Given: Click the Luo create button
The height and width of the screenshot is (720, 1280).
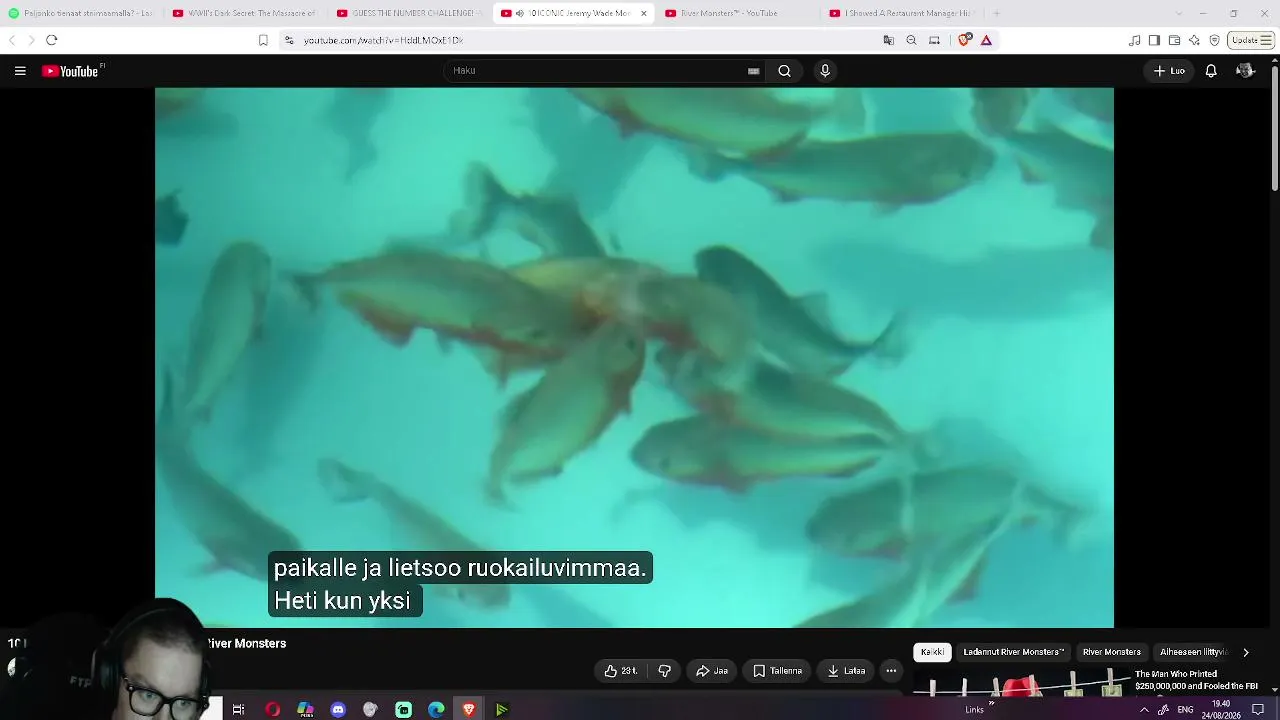Looking at the screenshot, I should (x=1169, y=71).
